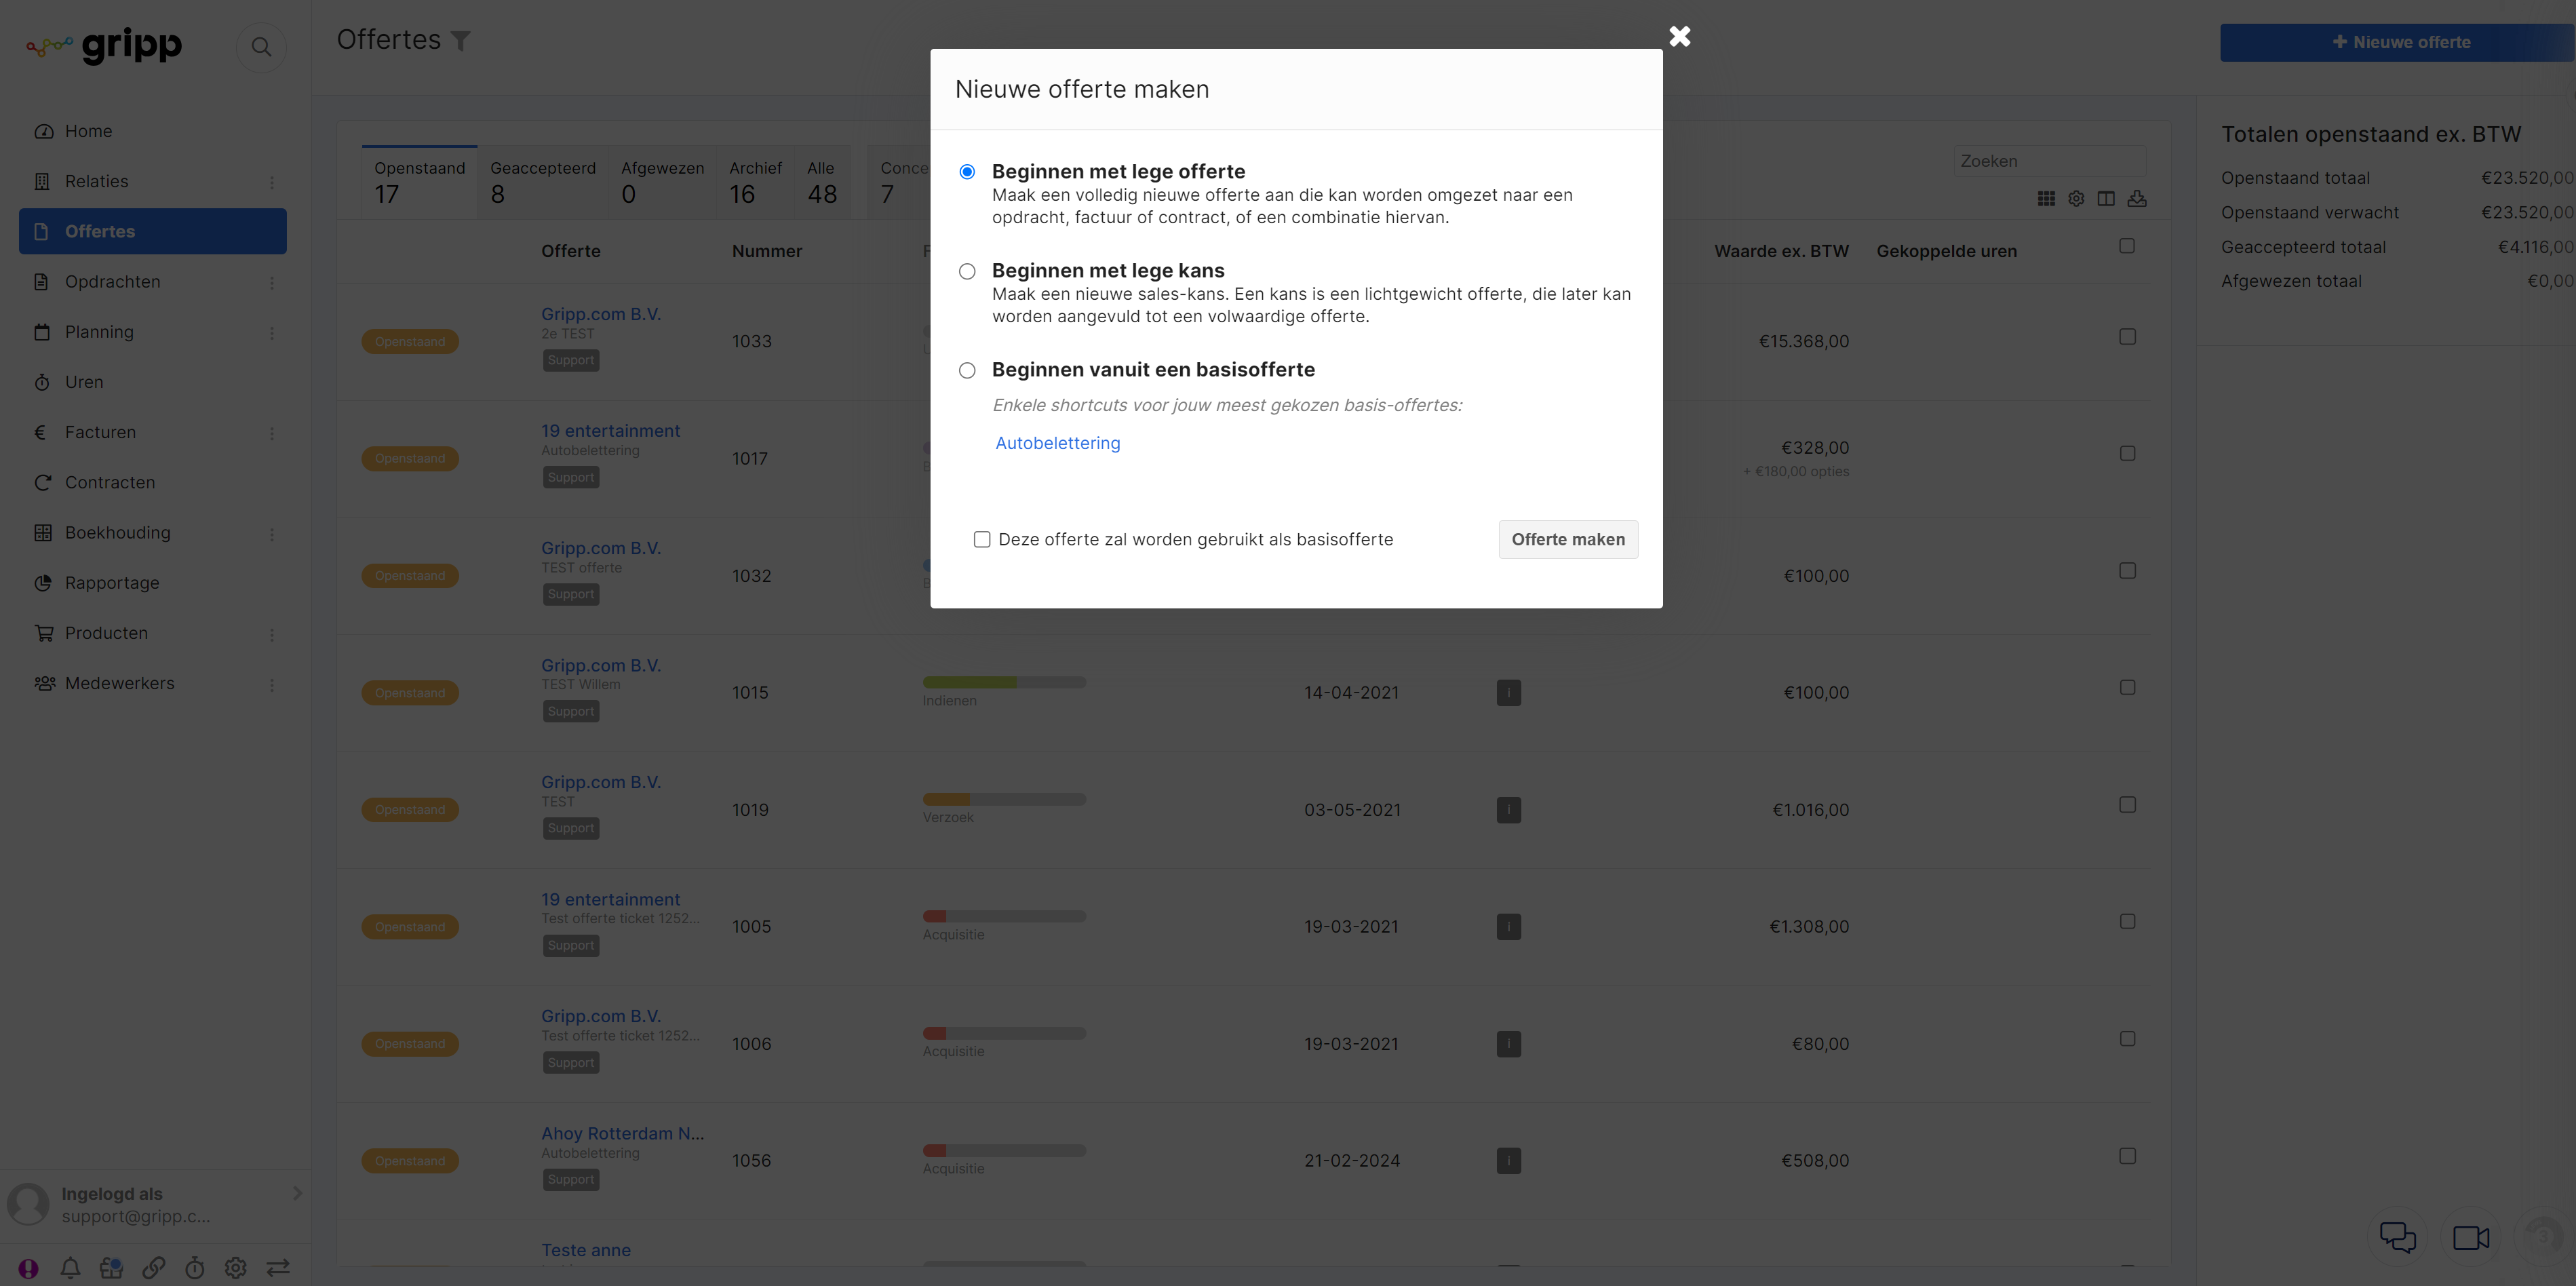Screen dimensions: 2576x1286
Task: Open notifications bell icon
Action: coord(70,1268)
